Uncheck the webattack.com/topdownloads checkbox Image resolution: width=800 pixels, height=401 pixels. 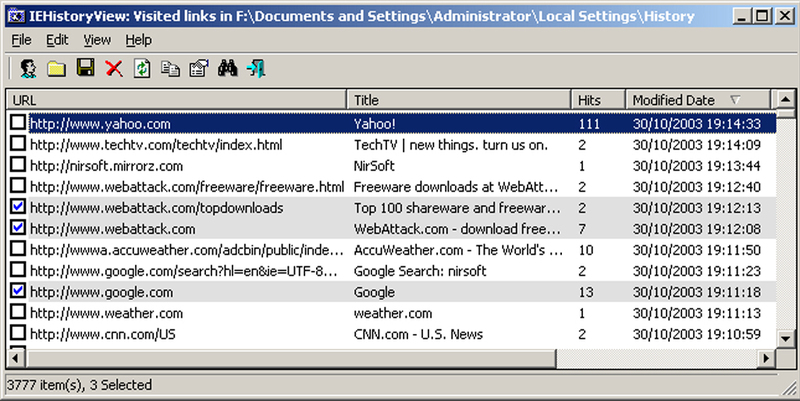[18, 207]
